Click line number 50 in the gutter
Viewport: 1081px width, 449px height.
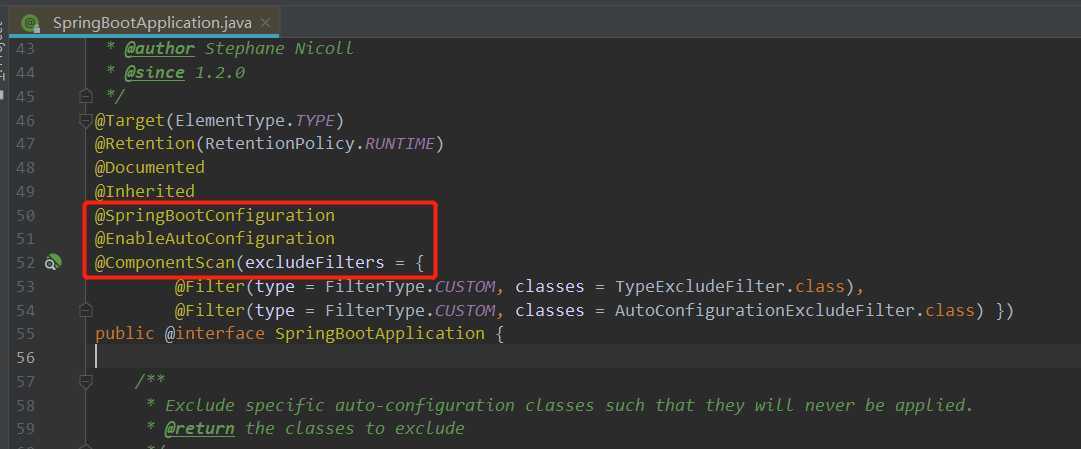click(26, 216)
